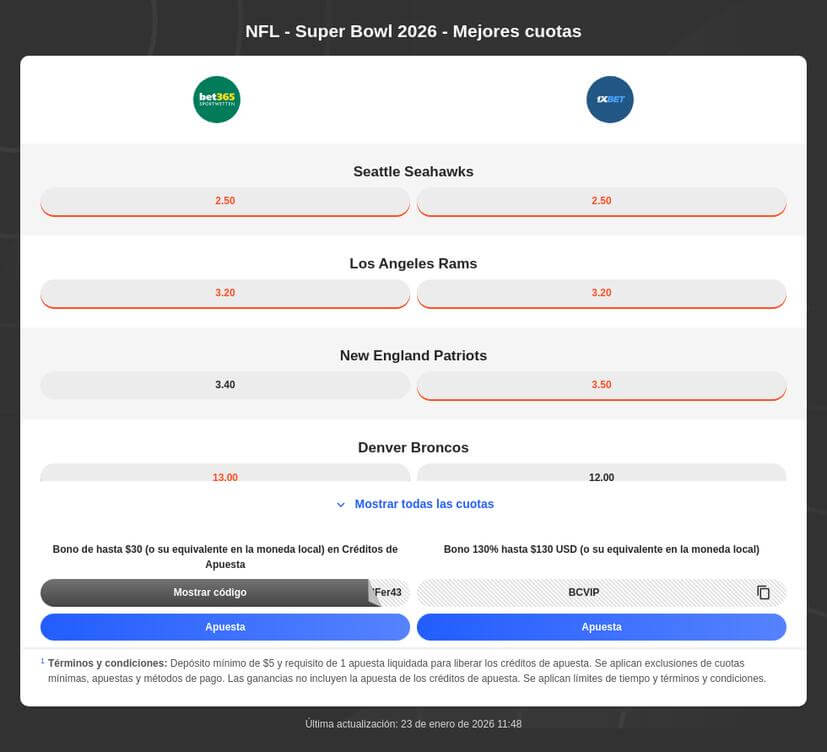Pick Los Angeles Rams 3.20 at 1XBET
Screen dimensions: 827x752
[x=601, y=292]
